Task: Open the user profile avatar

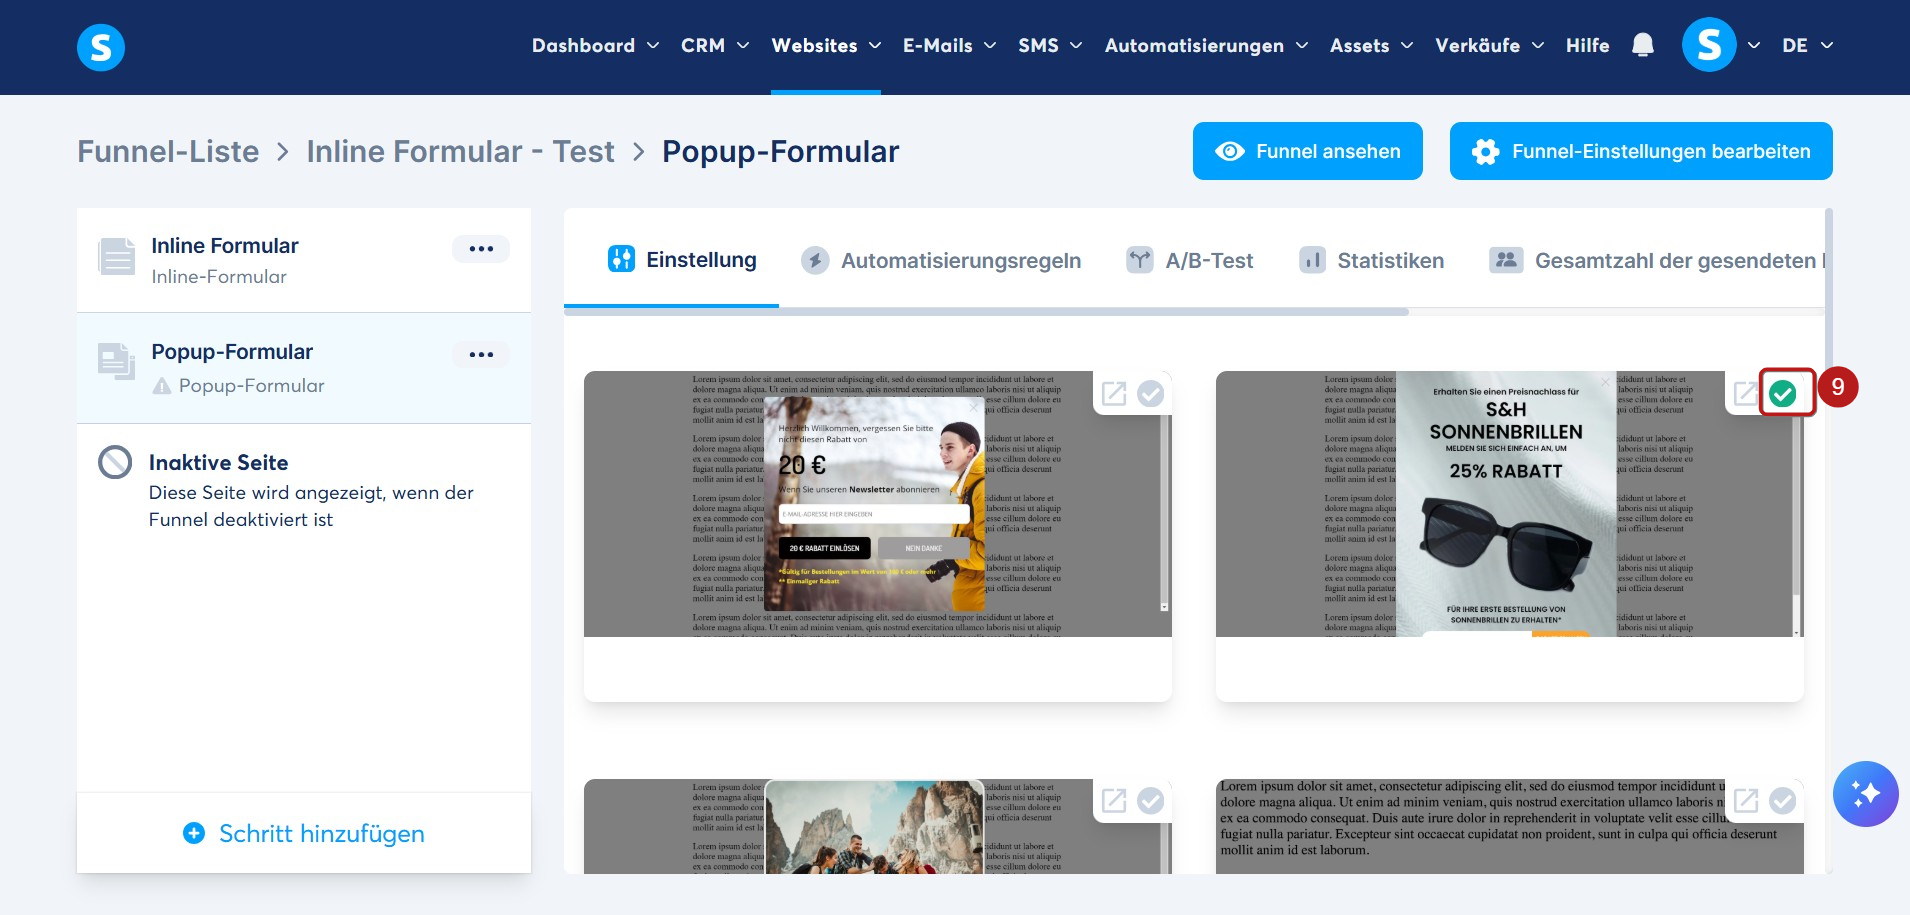Action: 1709,45
